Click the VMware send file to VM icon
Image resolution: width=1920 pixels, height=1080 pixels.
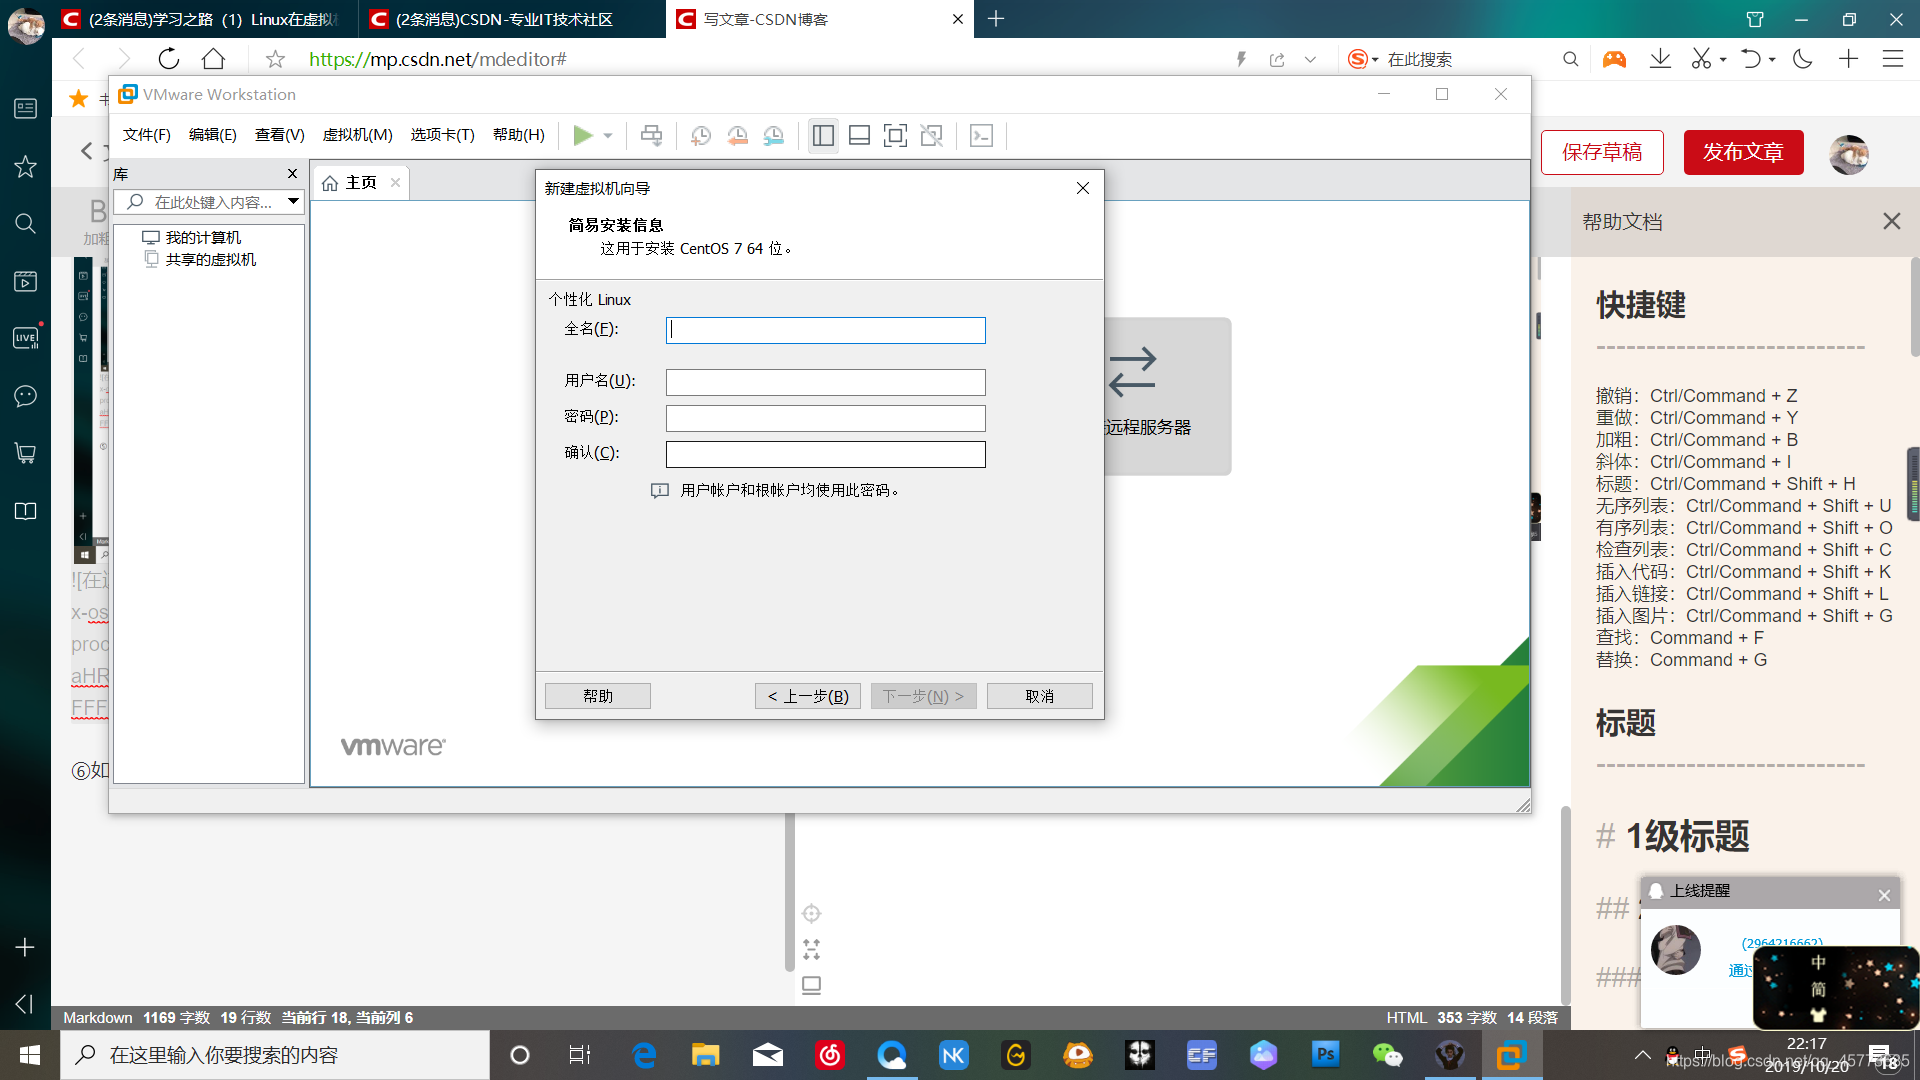[650, 135]
